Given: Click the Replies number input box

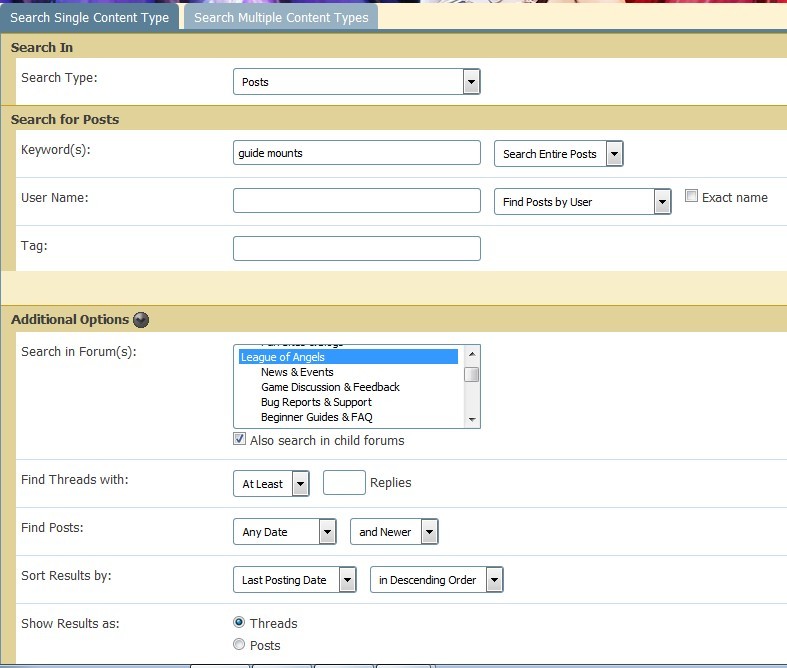Looking at the screenshot, I should tap(344, 483).
